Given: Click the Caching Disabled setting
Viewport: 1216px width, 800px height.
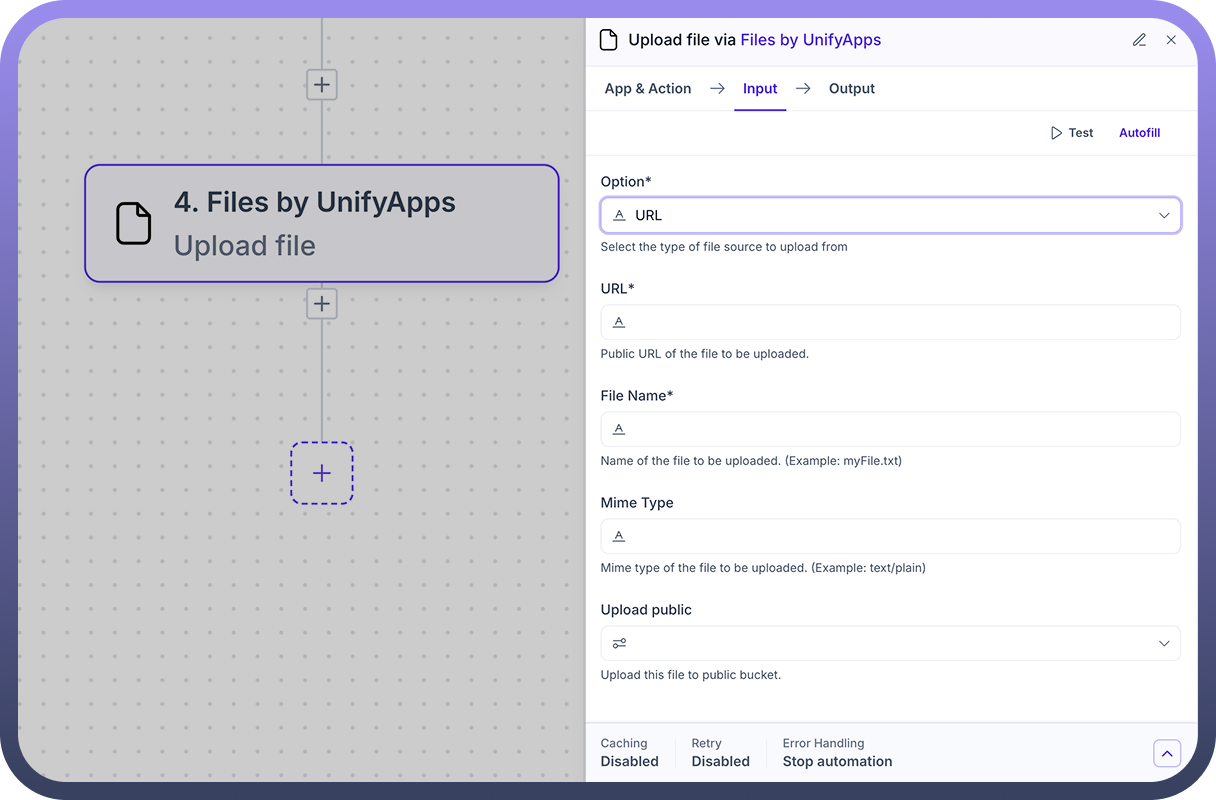Looking at the screenshot, I should (630, 753).
